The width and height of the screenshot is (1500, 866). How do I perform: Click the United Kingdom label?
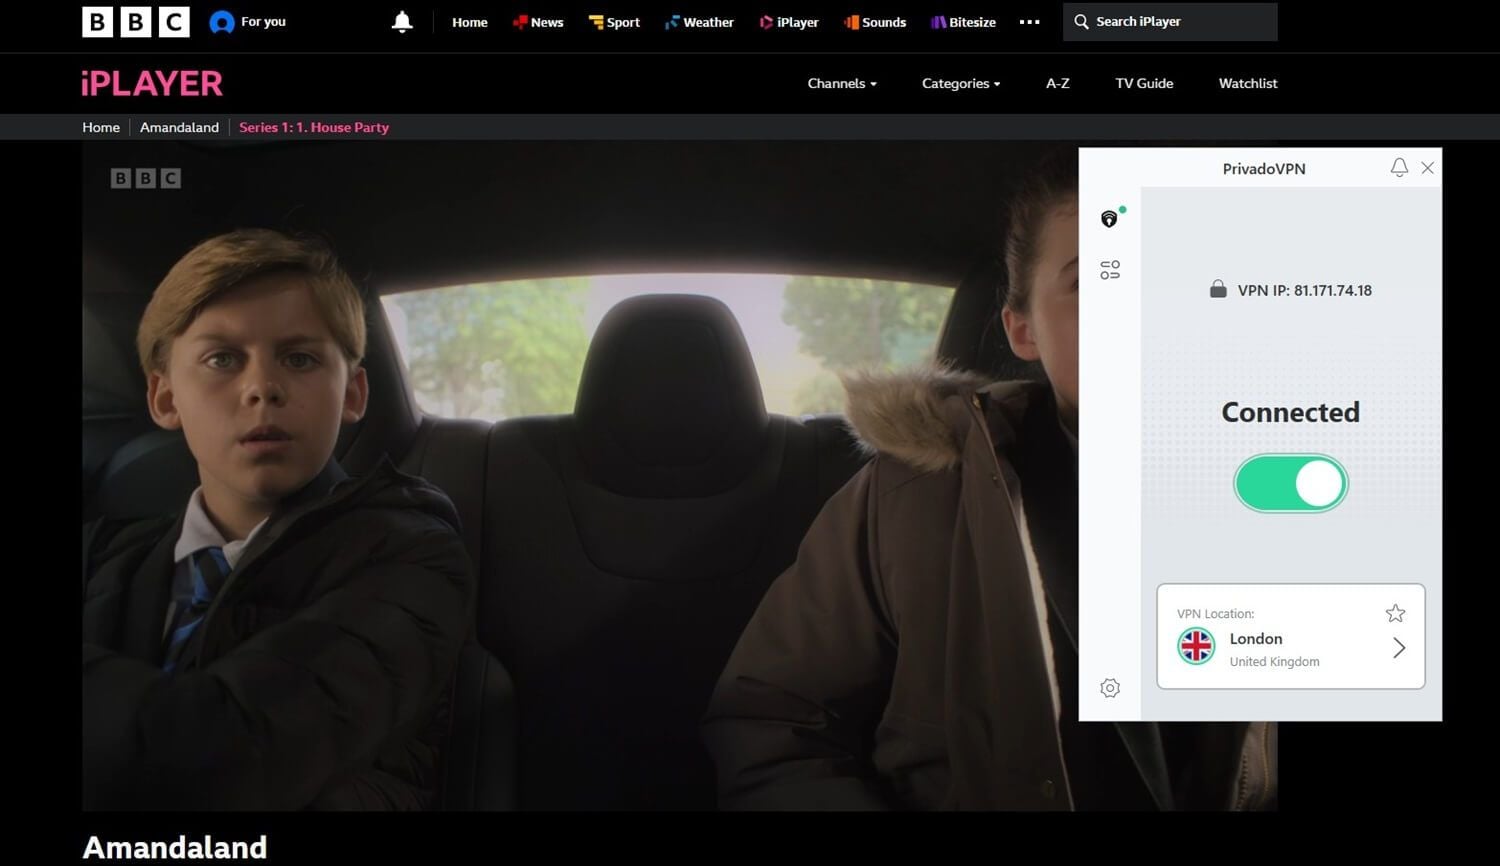click(x=1275, y=662)
